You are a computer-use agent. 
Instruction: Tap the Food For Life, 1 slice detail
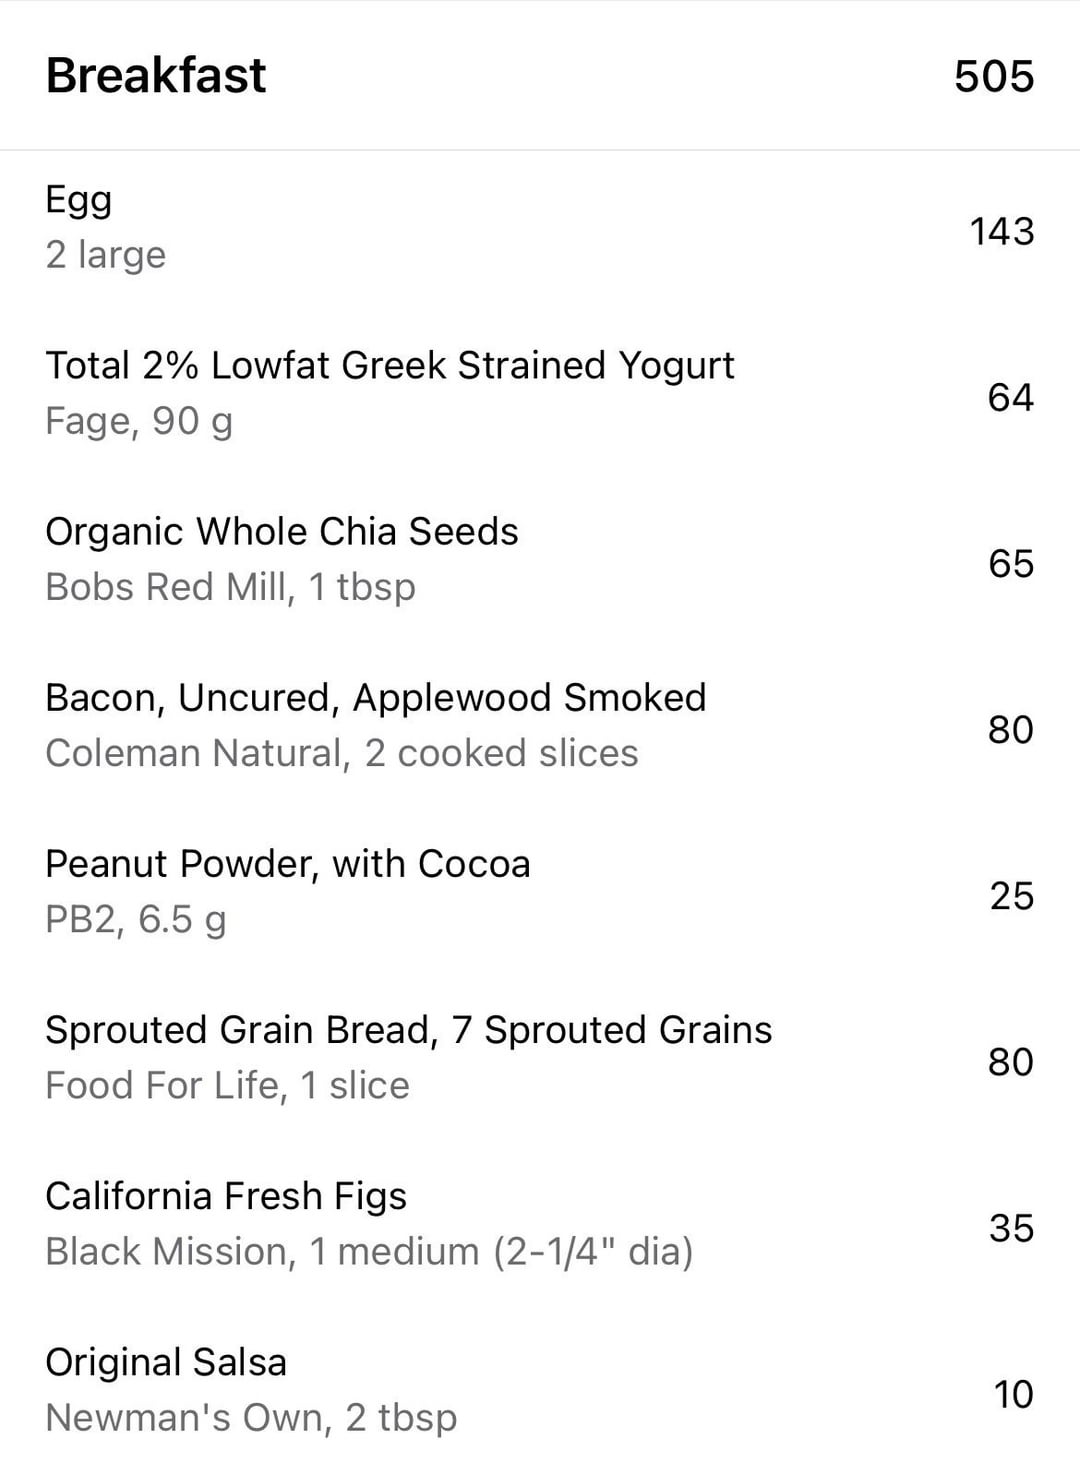228,1085
